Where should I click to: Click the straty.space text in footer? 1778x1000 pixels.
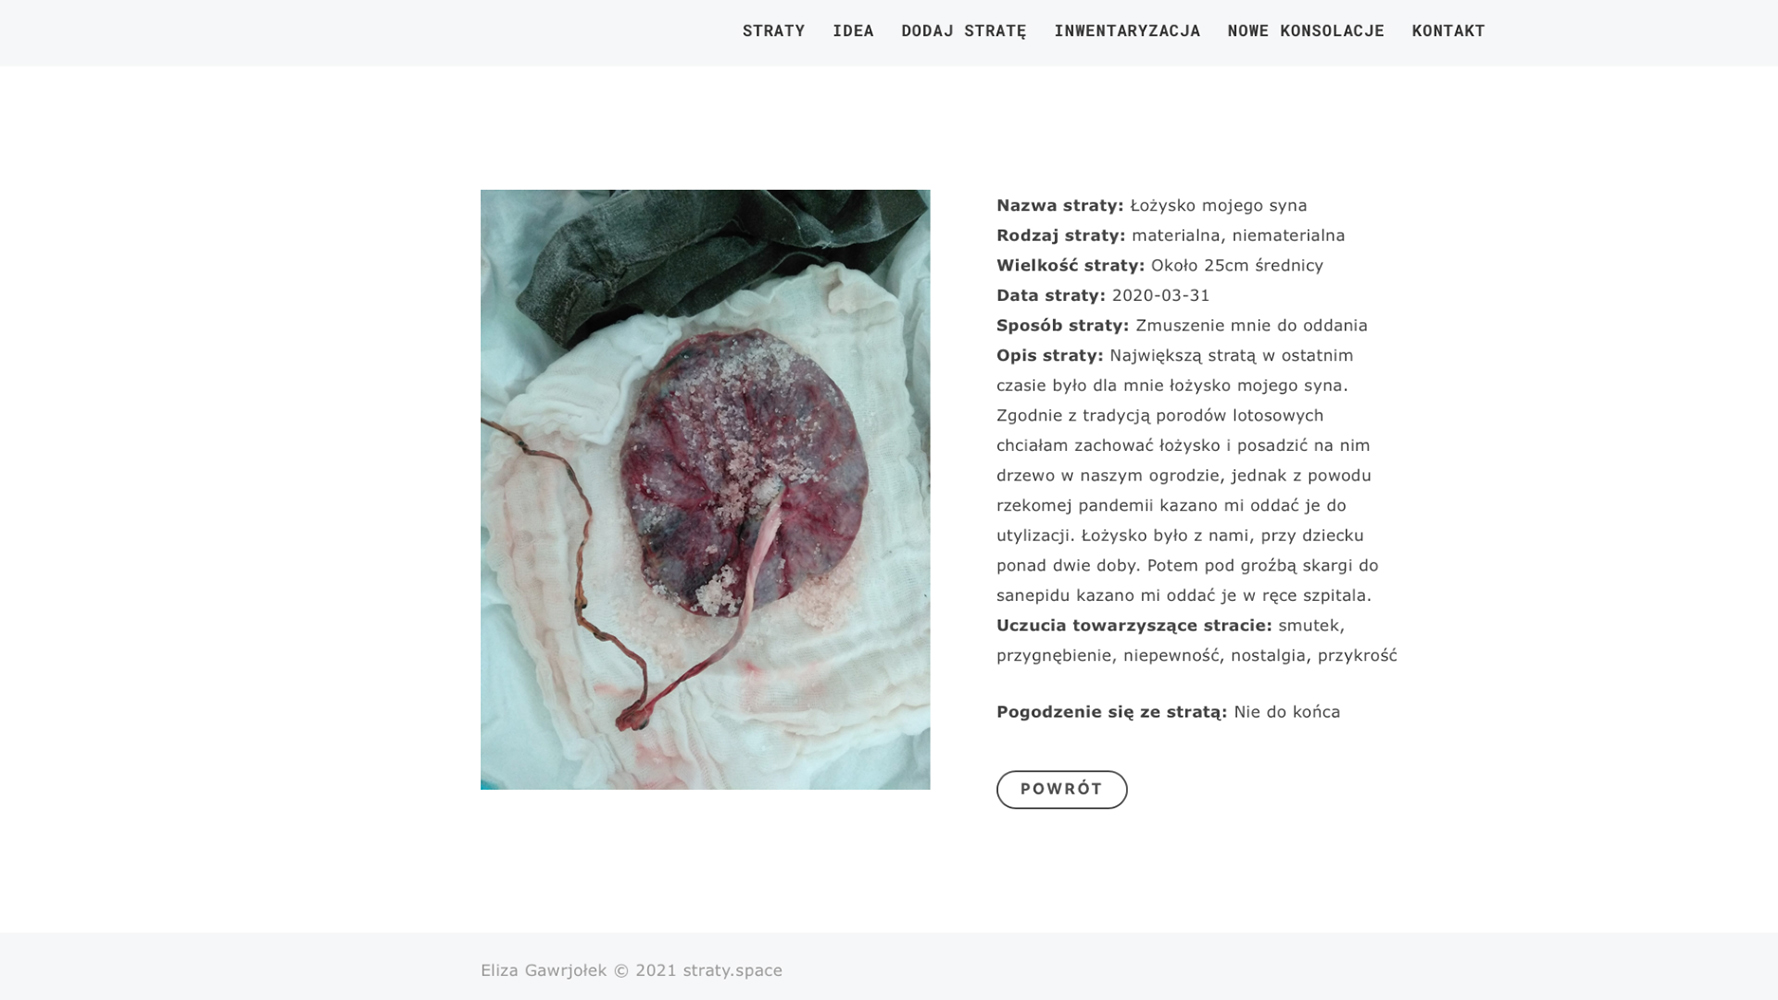coord(732,970)
